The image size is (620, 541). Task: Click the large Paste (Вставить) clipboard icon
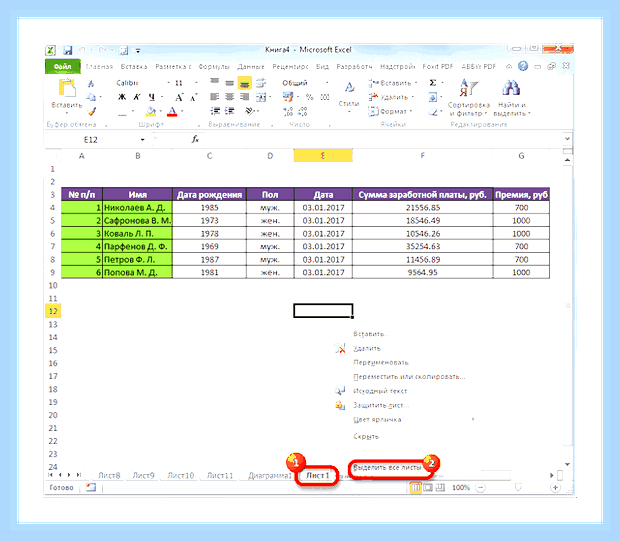point(67,87)
